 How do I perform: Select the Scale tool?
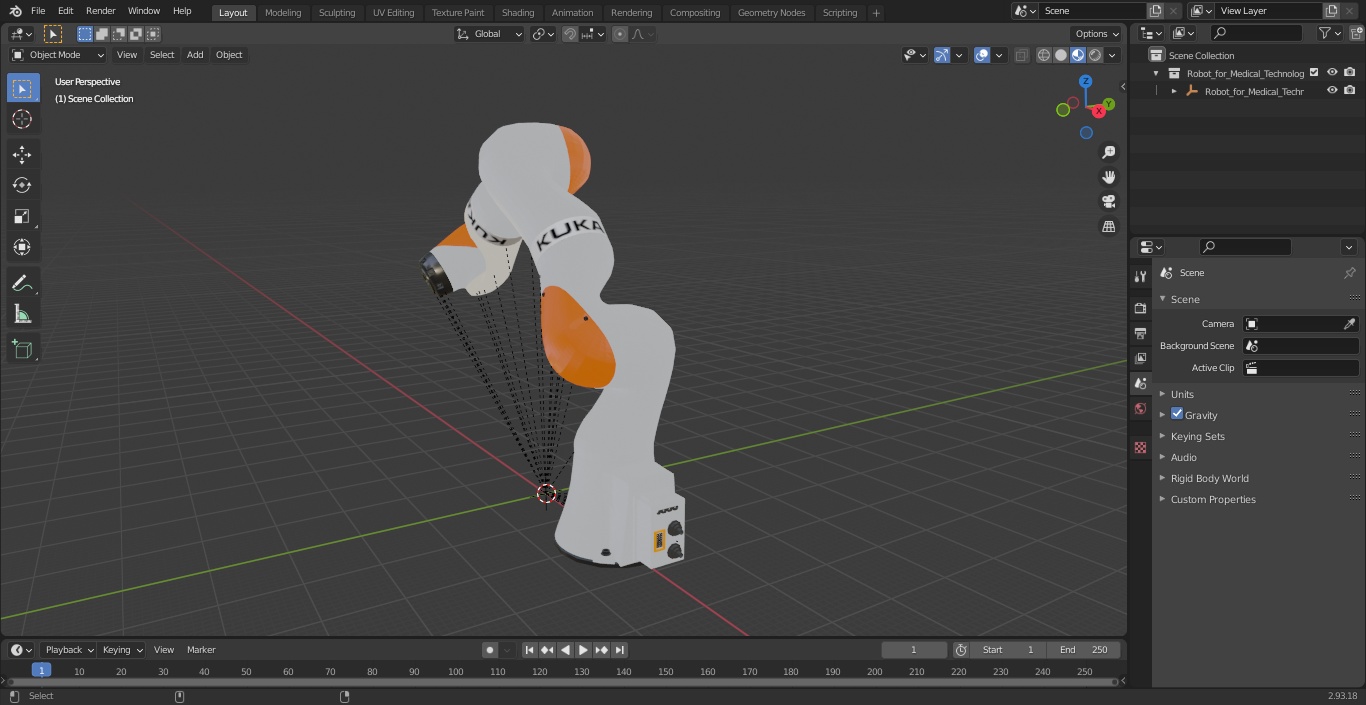22,216
